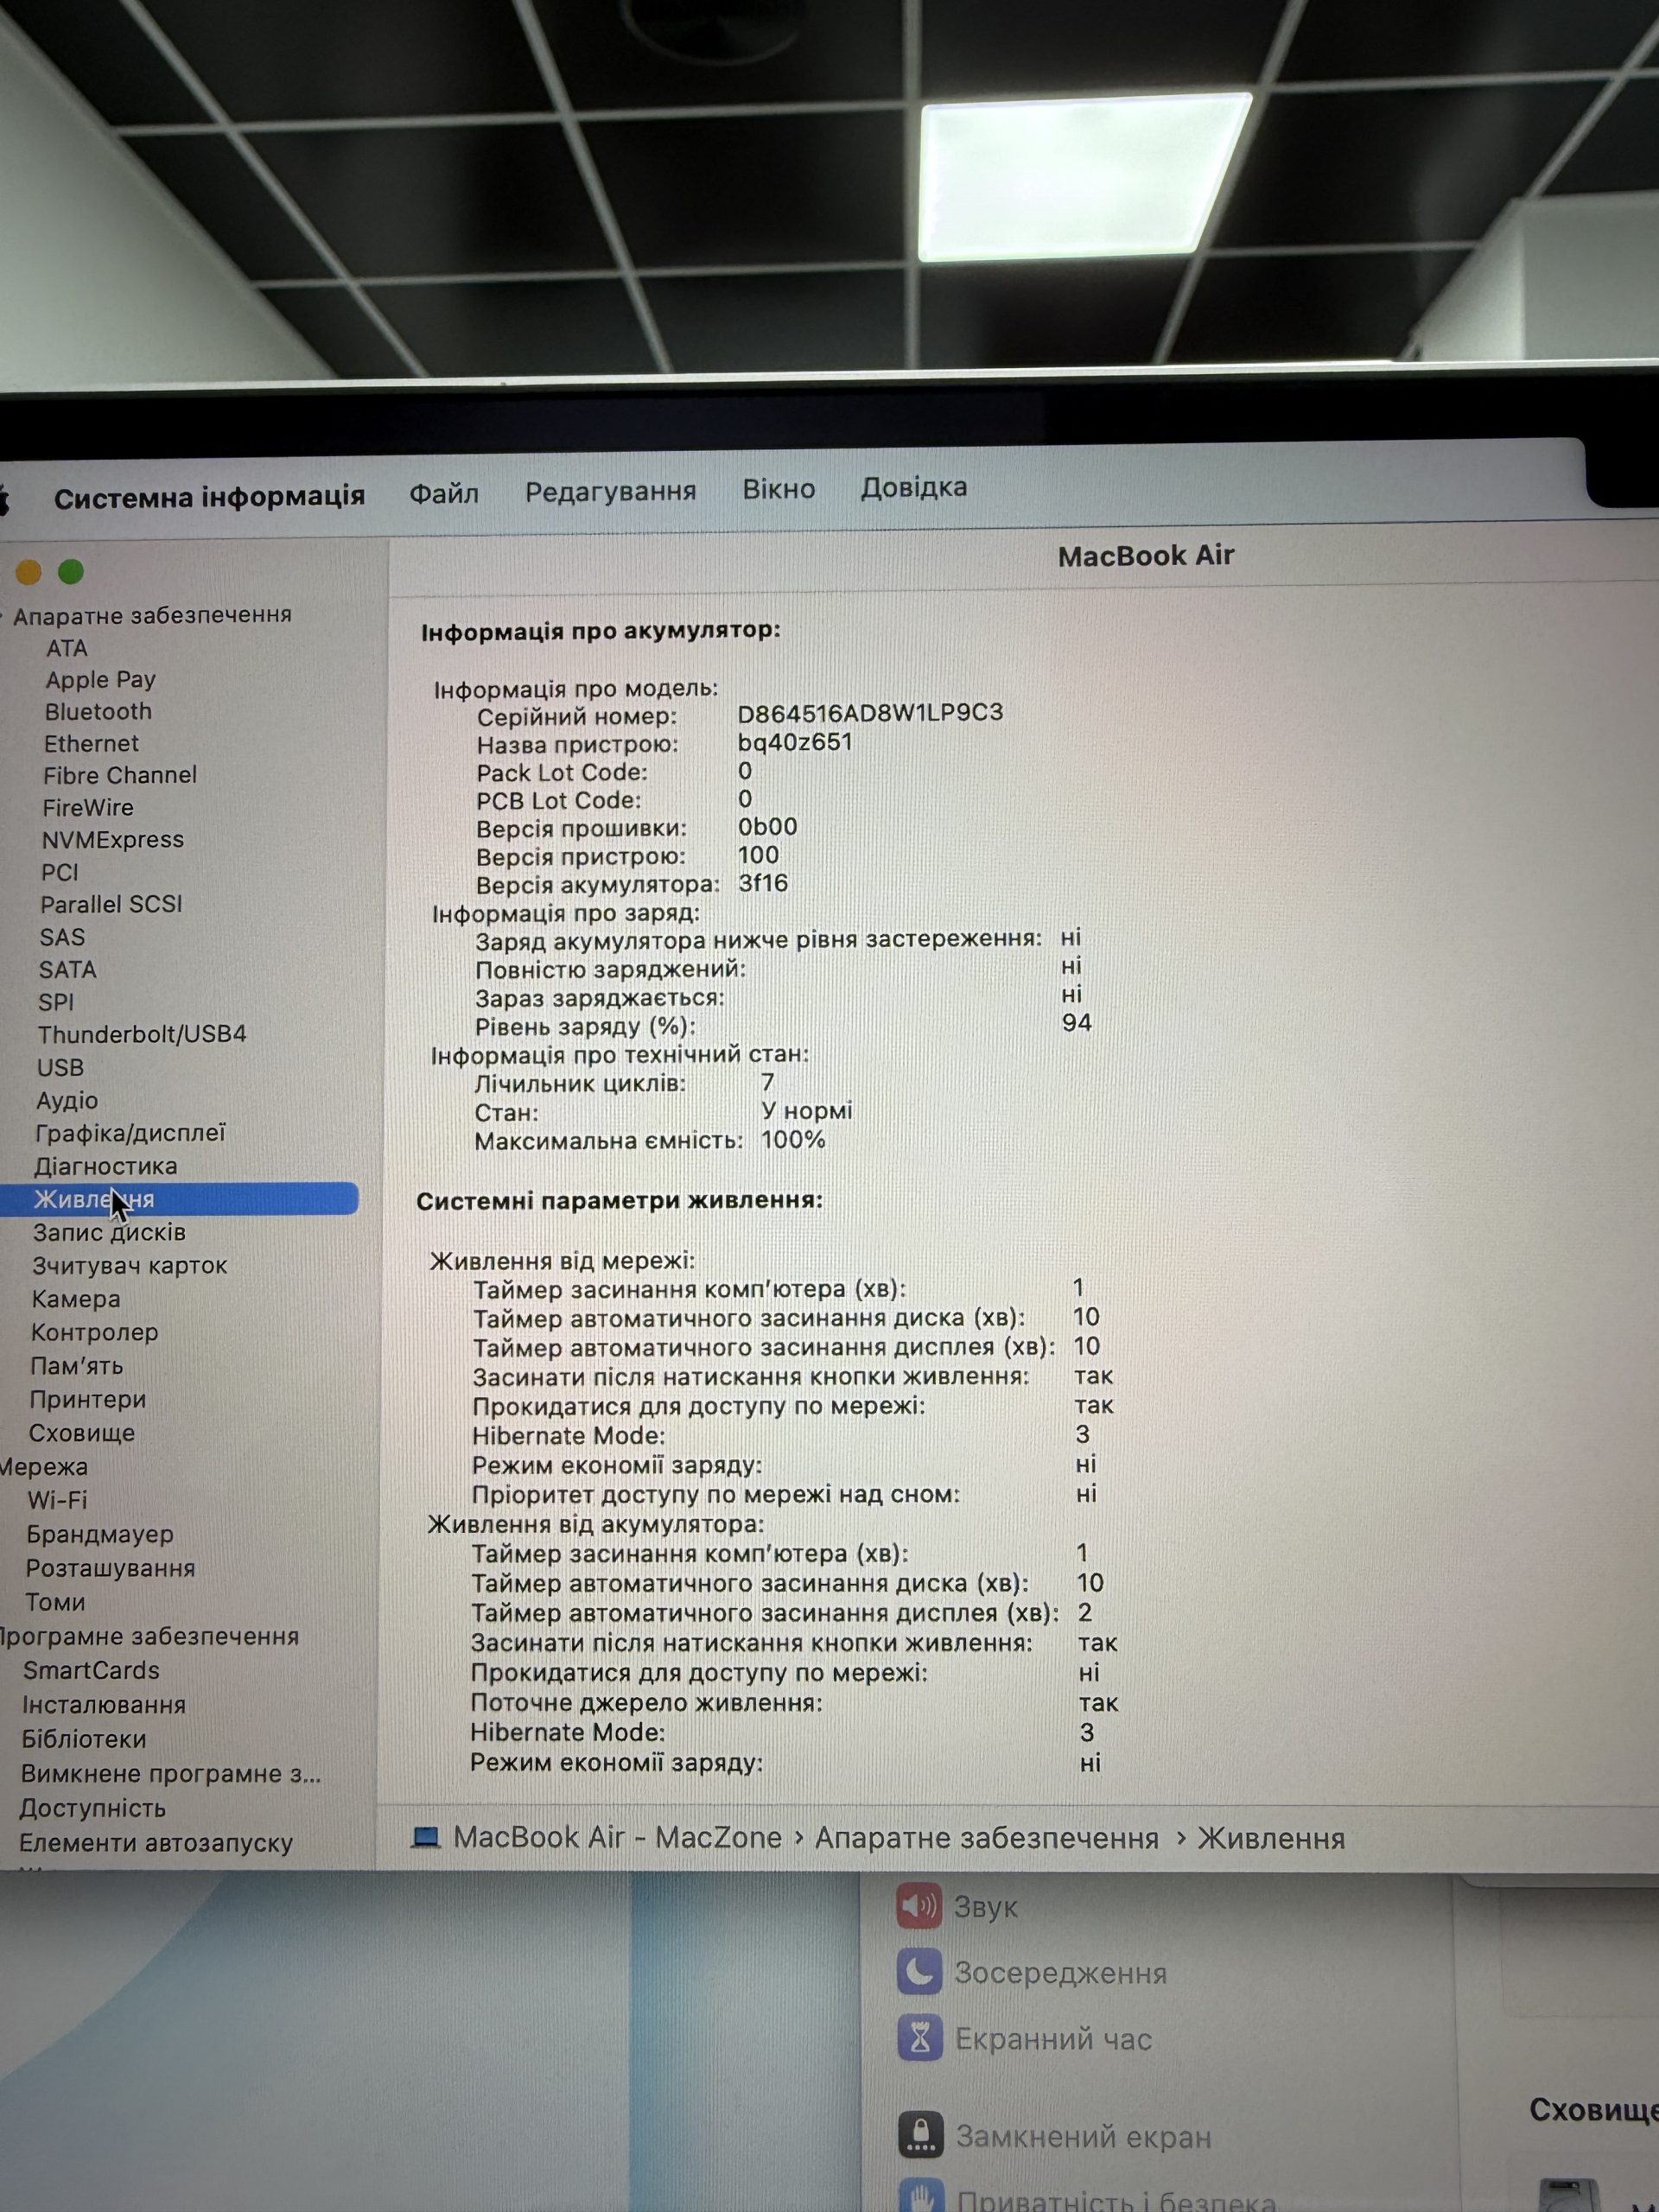Open the Редагування menu
Viewport: 1659px width, 2212px height.
[x=610, y=491]
